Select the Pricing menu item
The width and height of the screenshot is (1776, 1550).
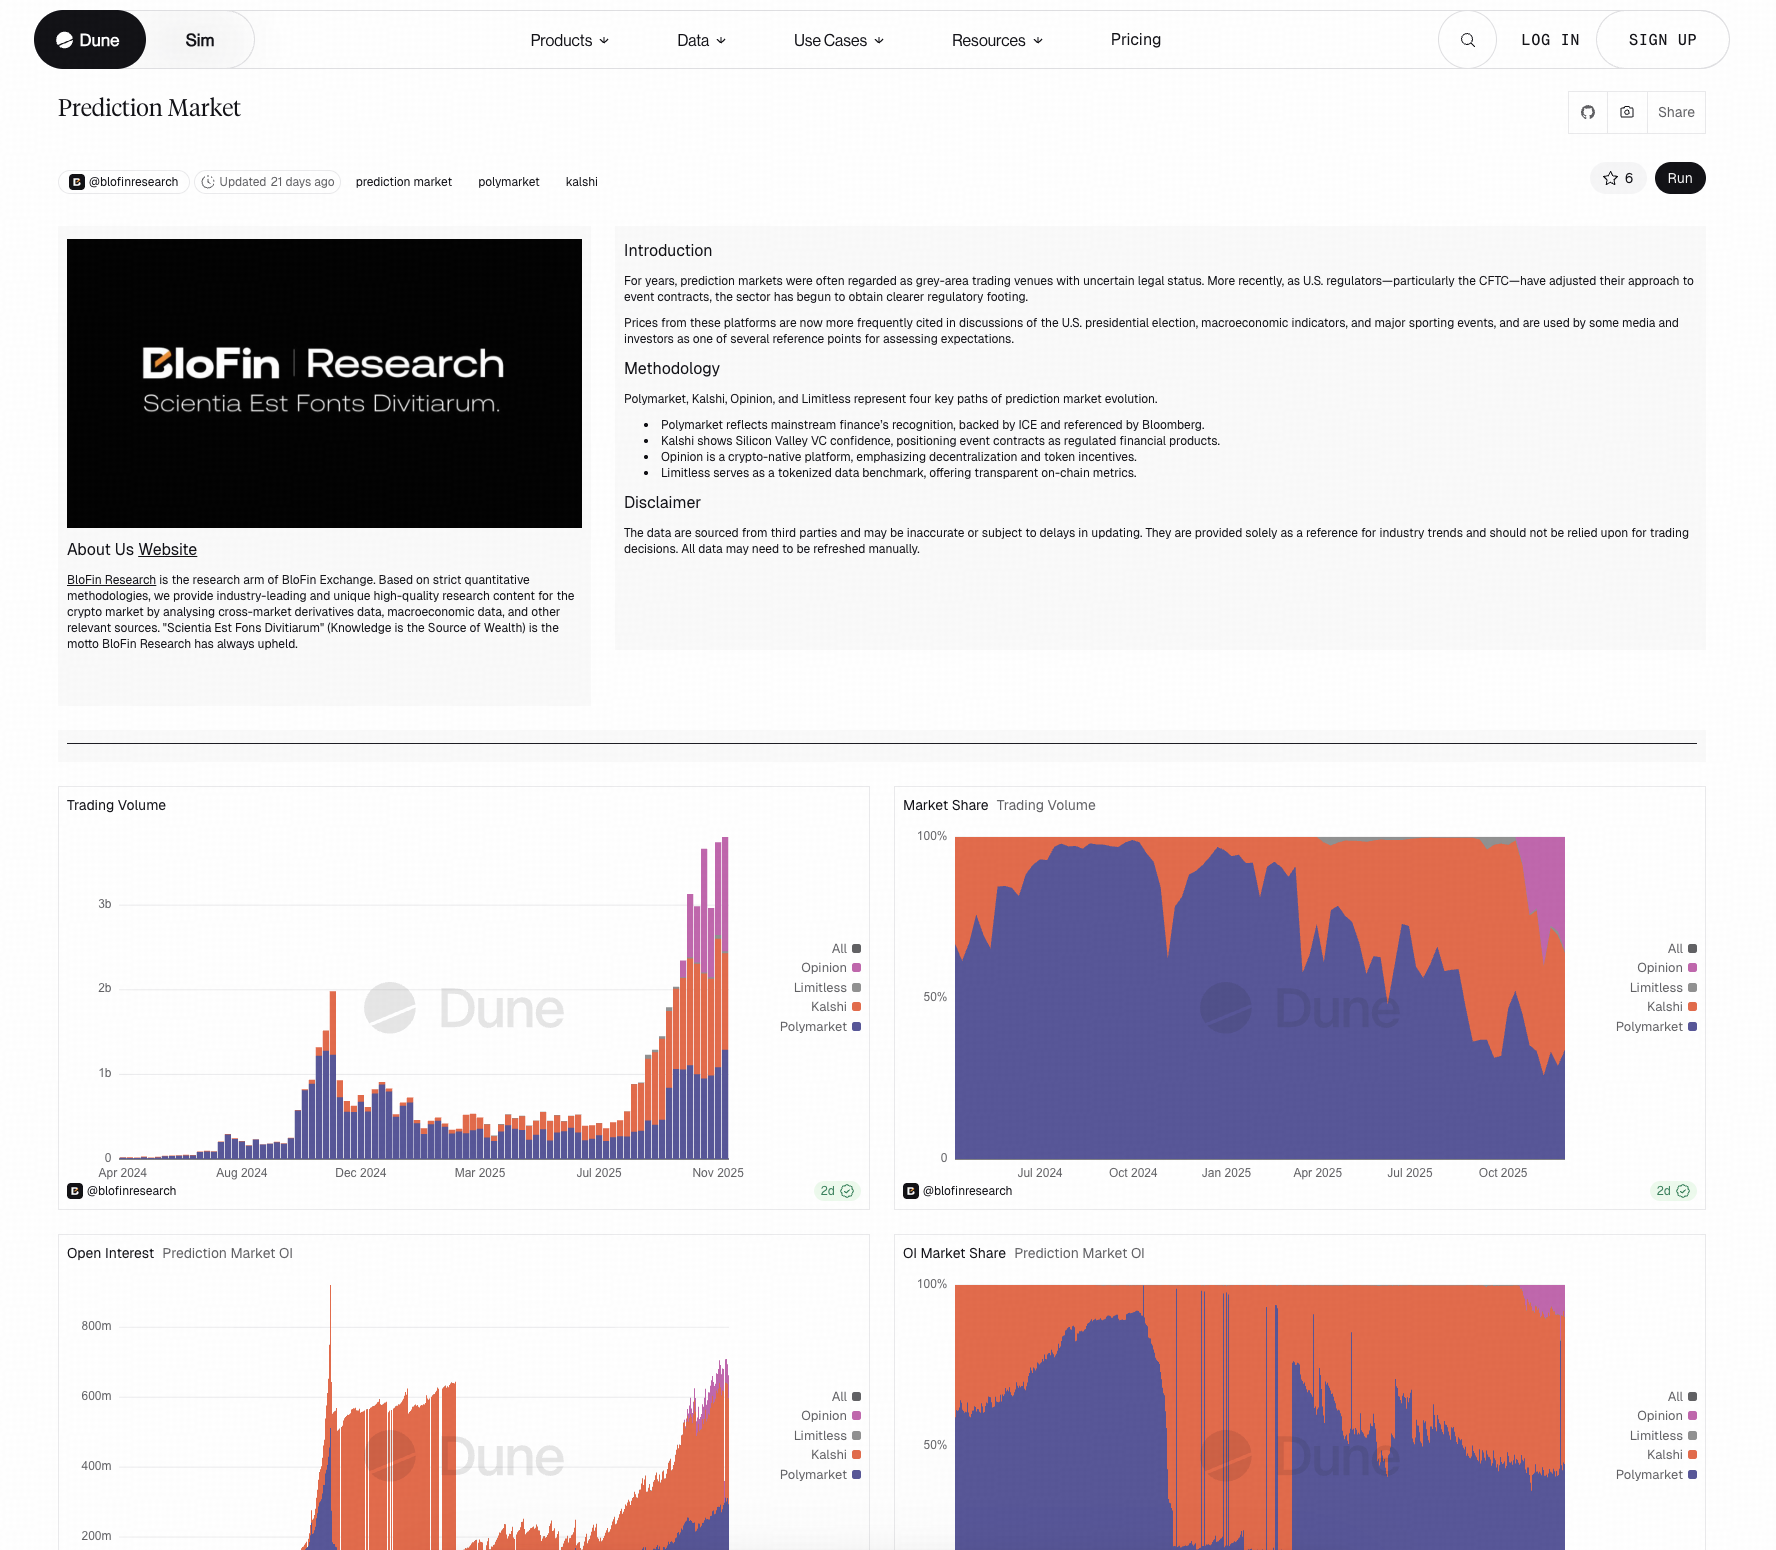point(1135,40)
